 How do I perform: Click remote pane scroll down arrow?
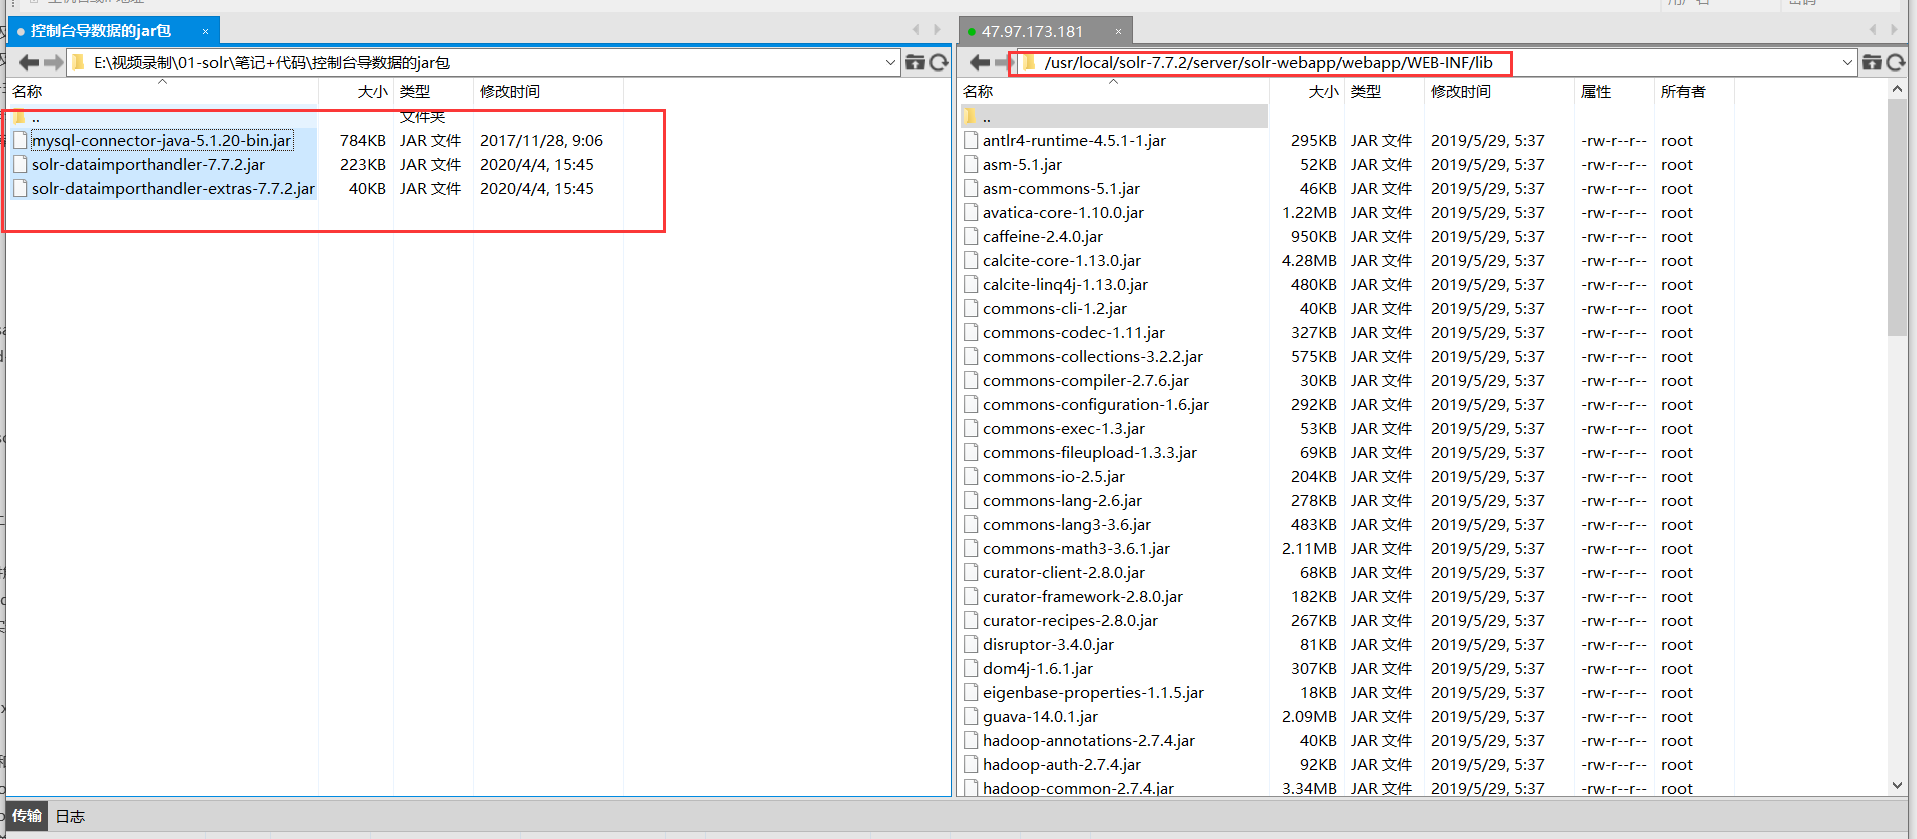1897,786
